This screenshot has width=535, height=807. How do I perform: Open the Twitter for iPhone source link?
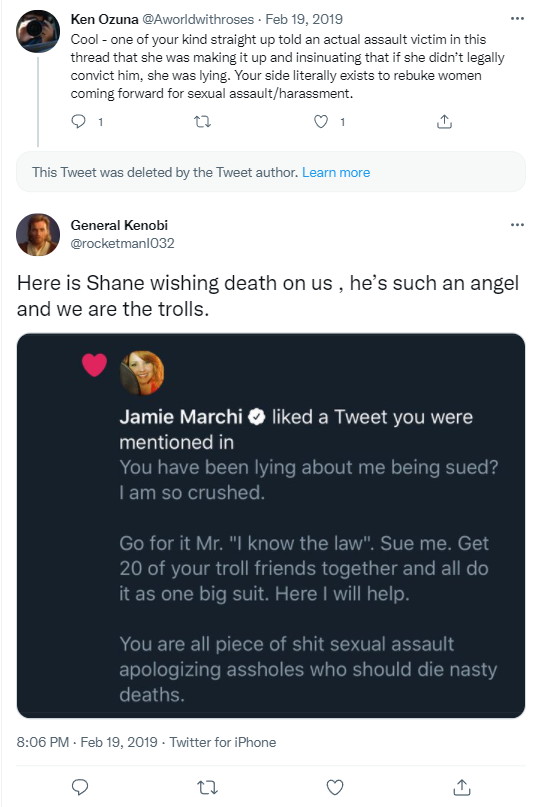tap(223, 742)
